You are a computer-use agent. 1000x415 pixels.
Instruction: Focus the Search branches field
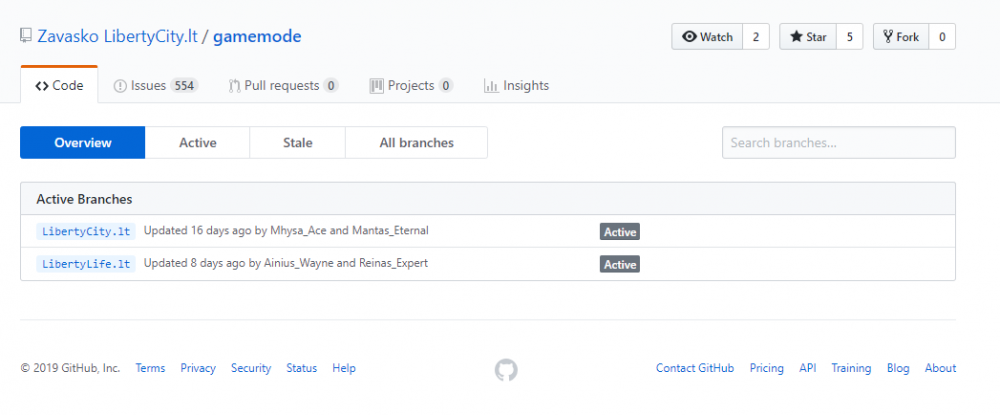[839, 143]
